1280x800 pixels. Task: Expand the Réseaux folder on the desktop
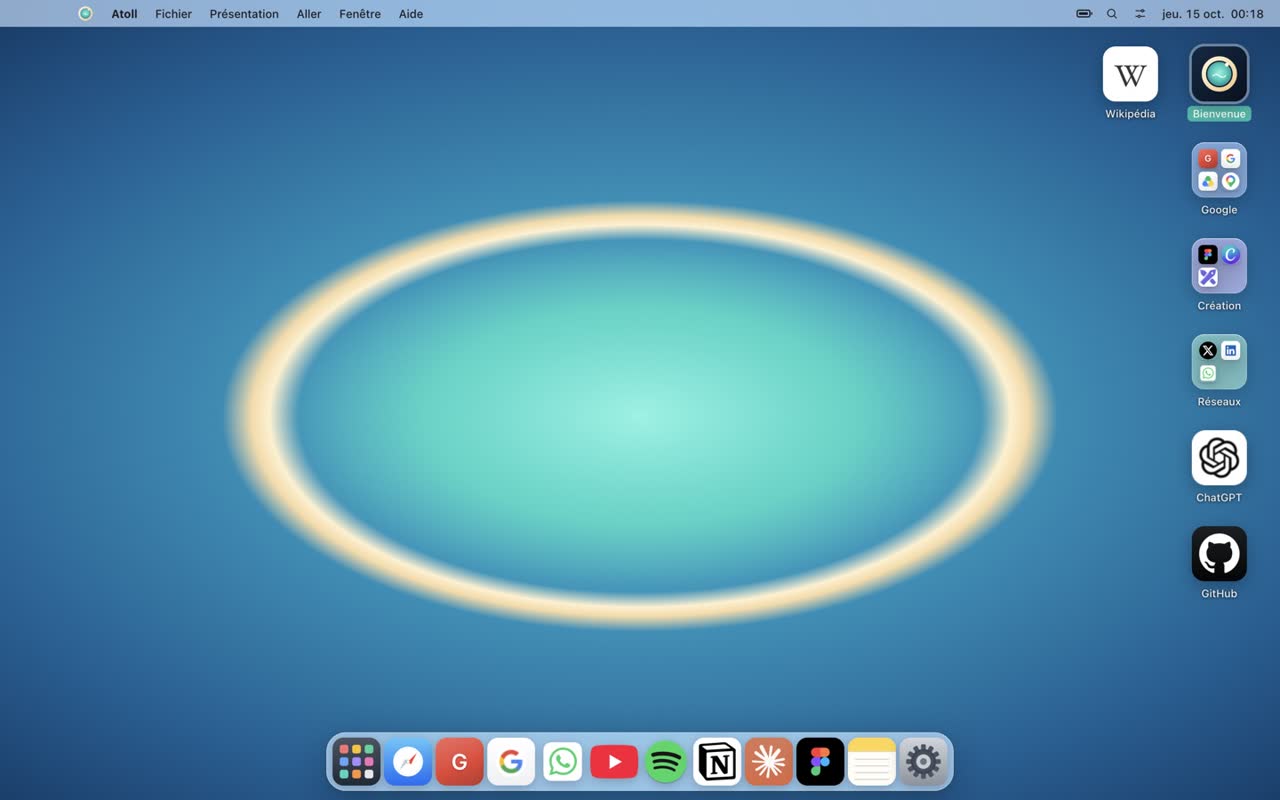click(x=1219, y=362)
